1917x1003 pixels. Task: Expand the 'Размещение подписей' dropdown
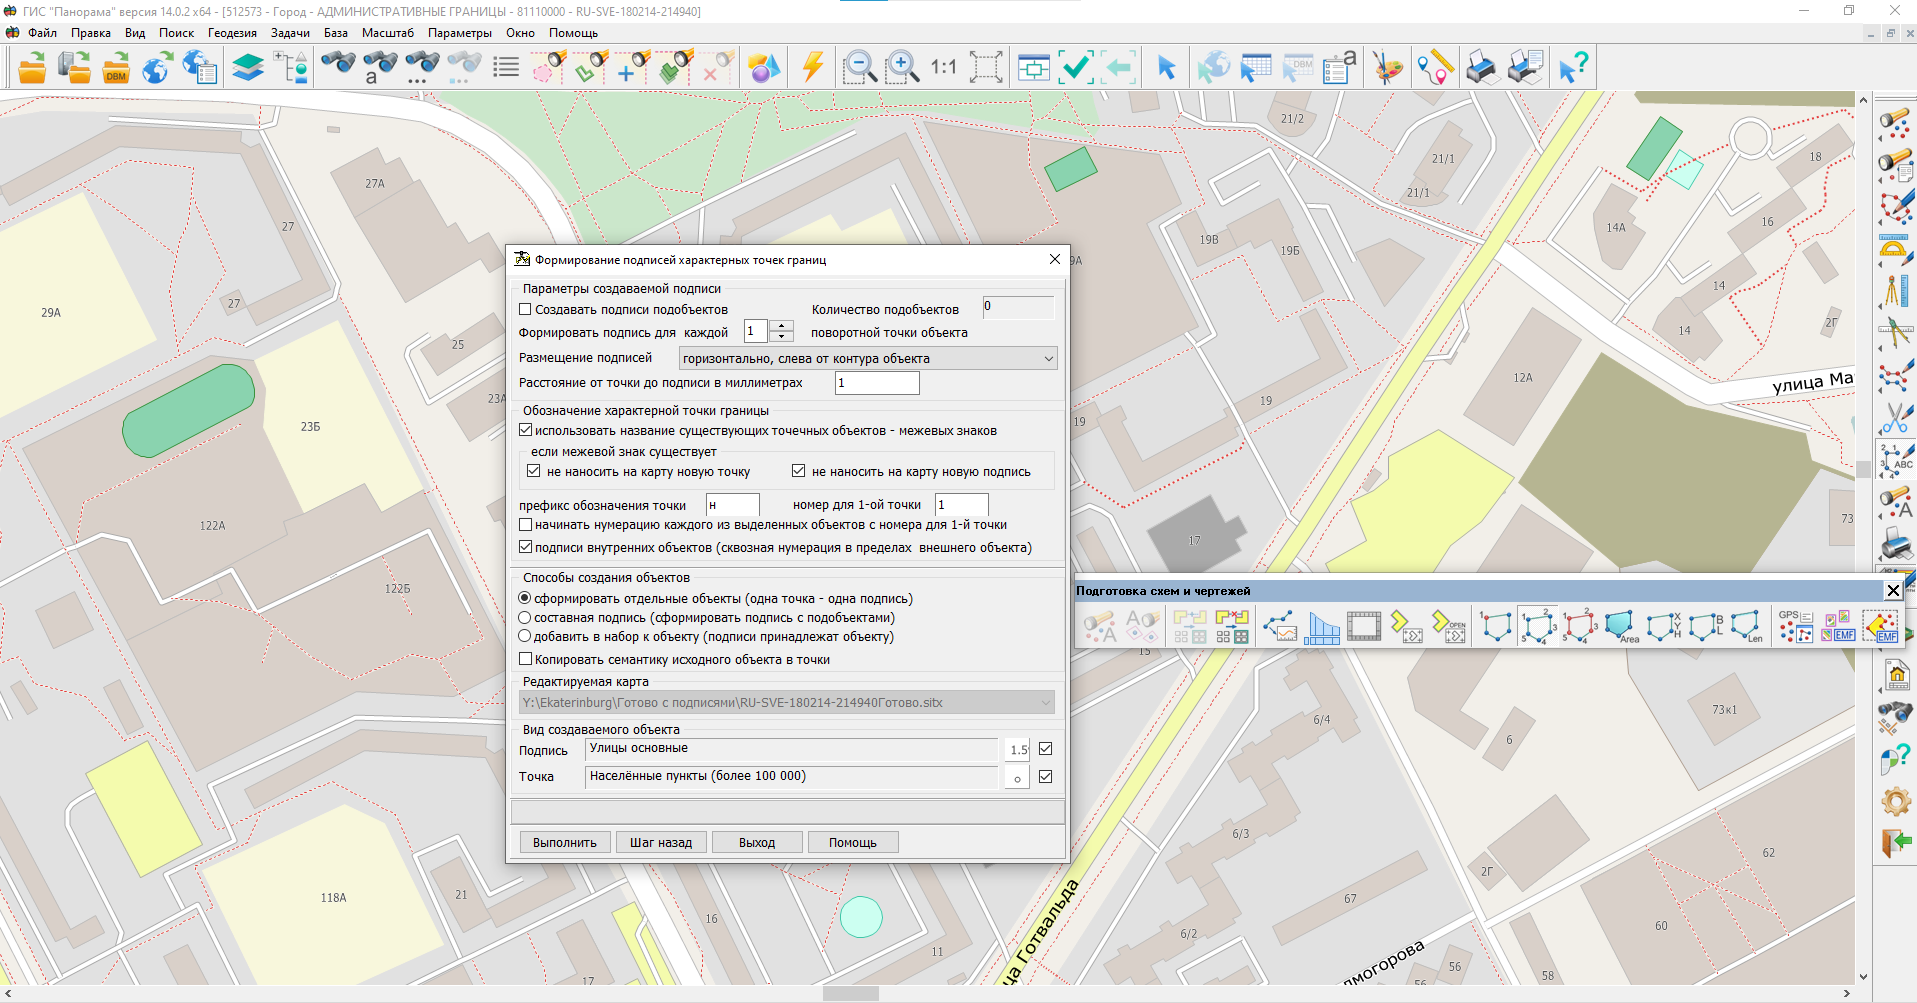click(x=1048, y=359)
